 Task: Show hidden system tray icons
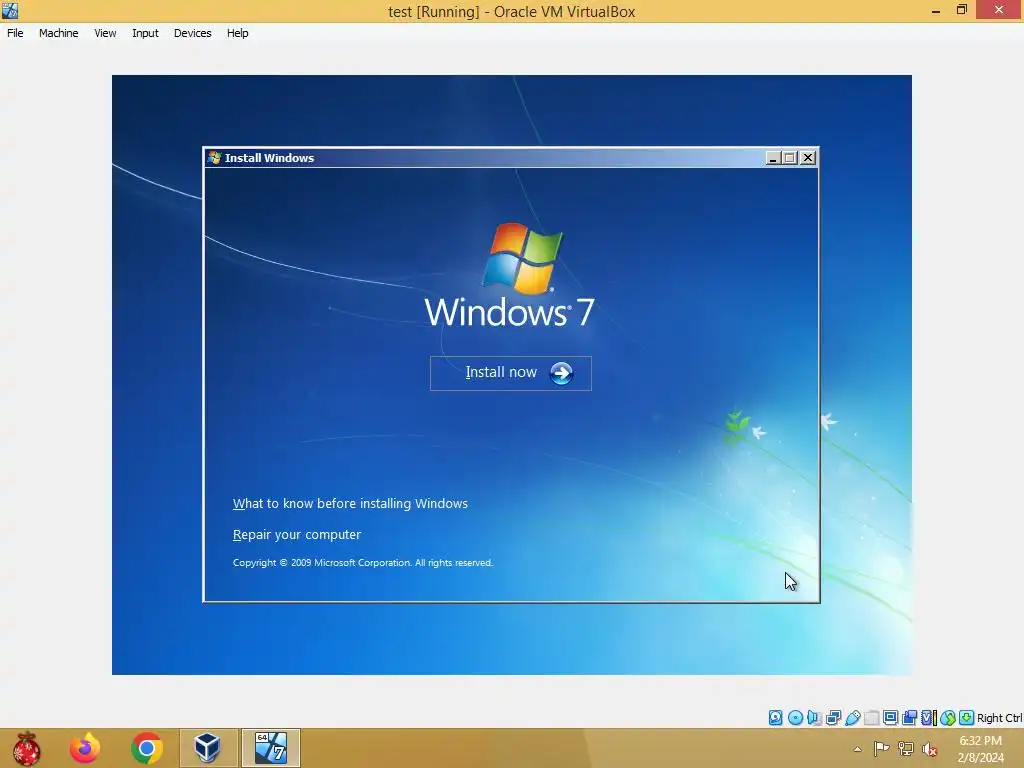(857, 749)
